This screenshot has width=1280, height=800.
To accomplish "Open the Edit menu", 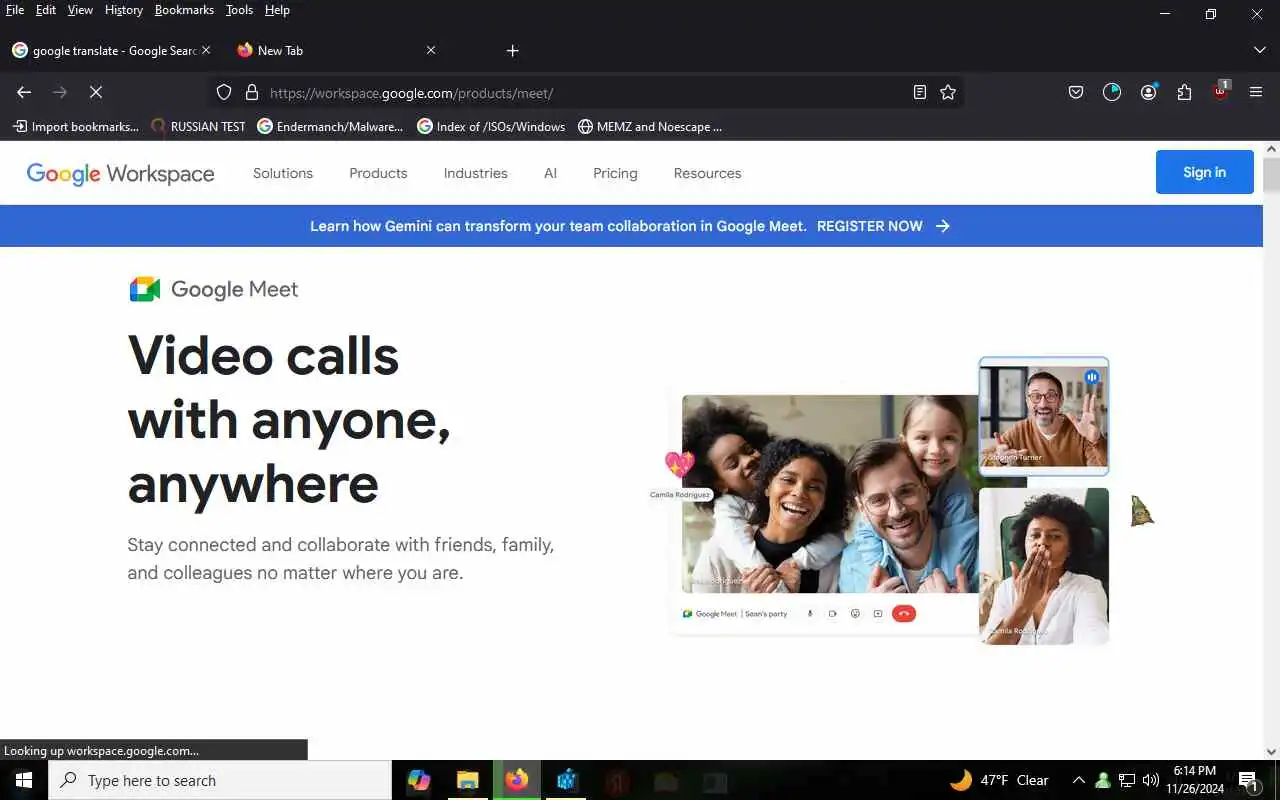I will click(46, 10).
